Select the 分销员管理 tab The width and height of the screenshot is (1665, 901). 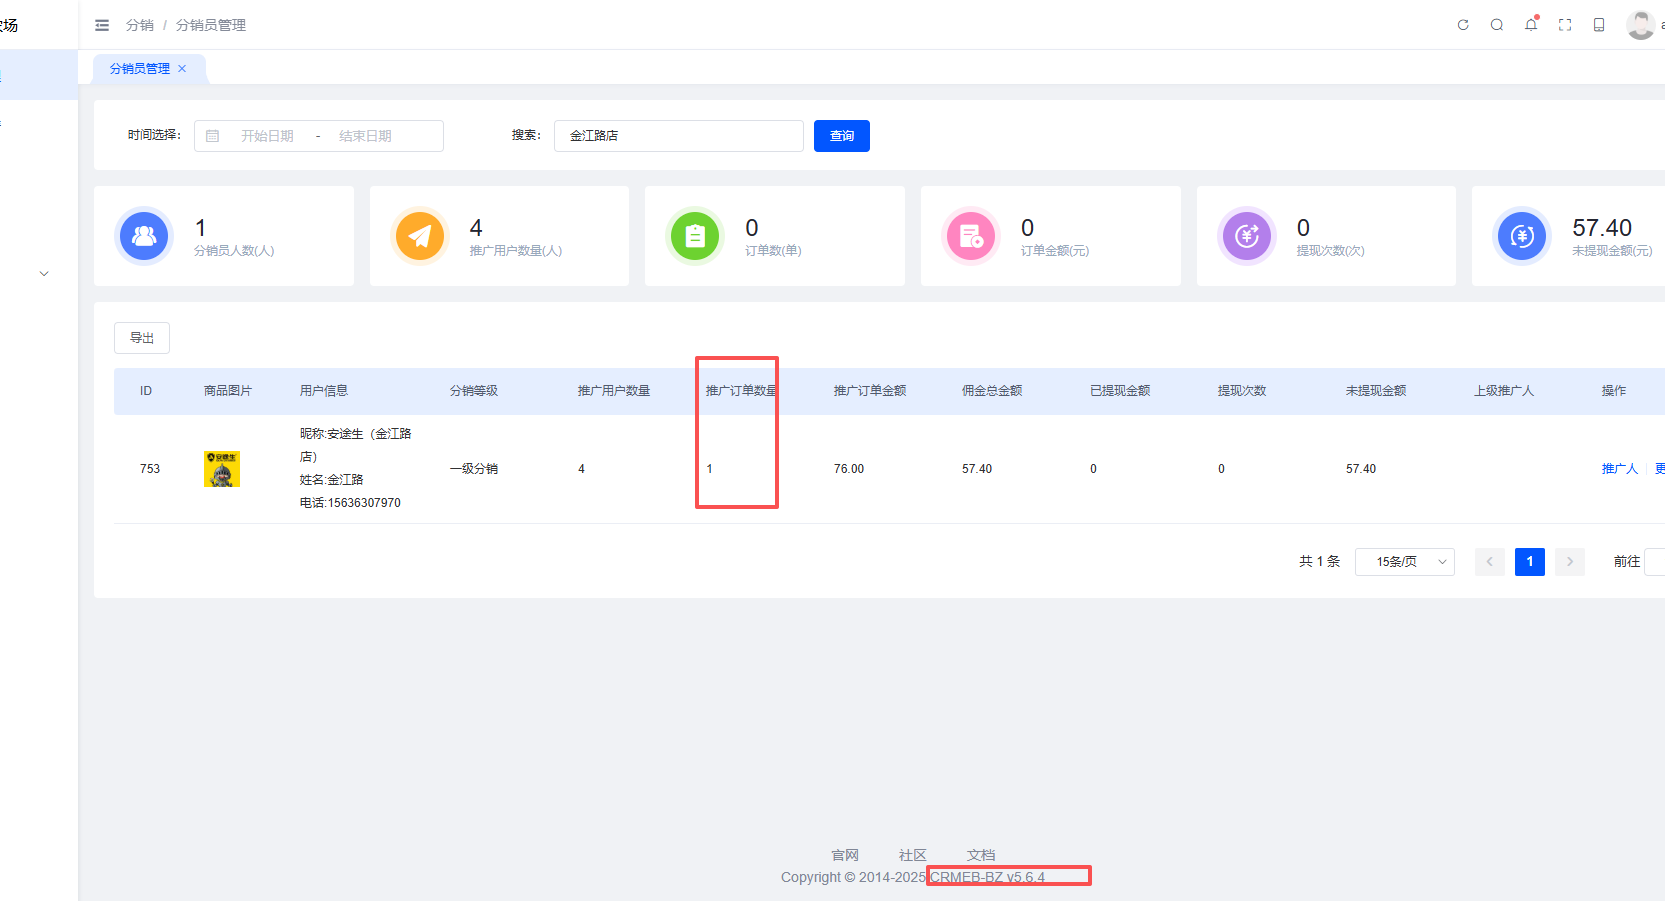pyautogui.click(x=140, y=69)
